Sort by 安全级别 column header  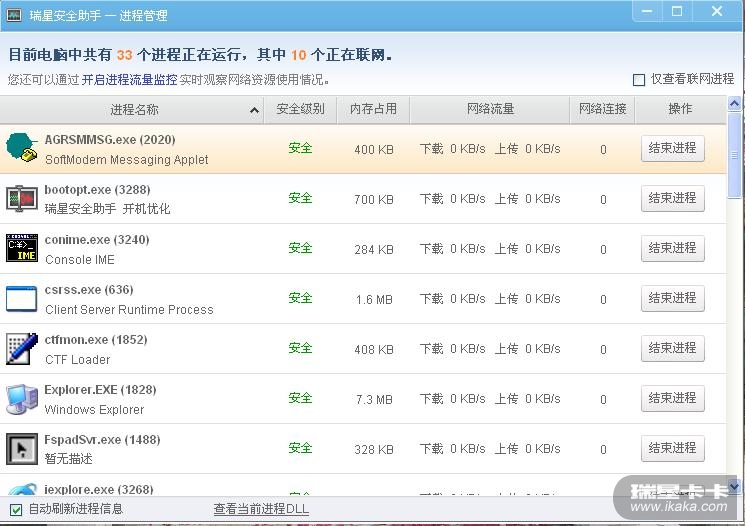pyautogui.click(x=300, y=109)
